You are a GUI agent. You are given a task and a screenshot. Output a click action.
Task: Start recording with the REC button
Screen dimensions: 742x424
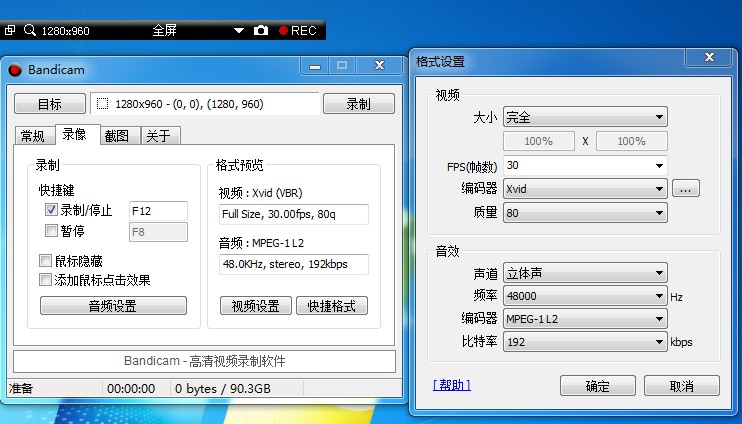297,30
